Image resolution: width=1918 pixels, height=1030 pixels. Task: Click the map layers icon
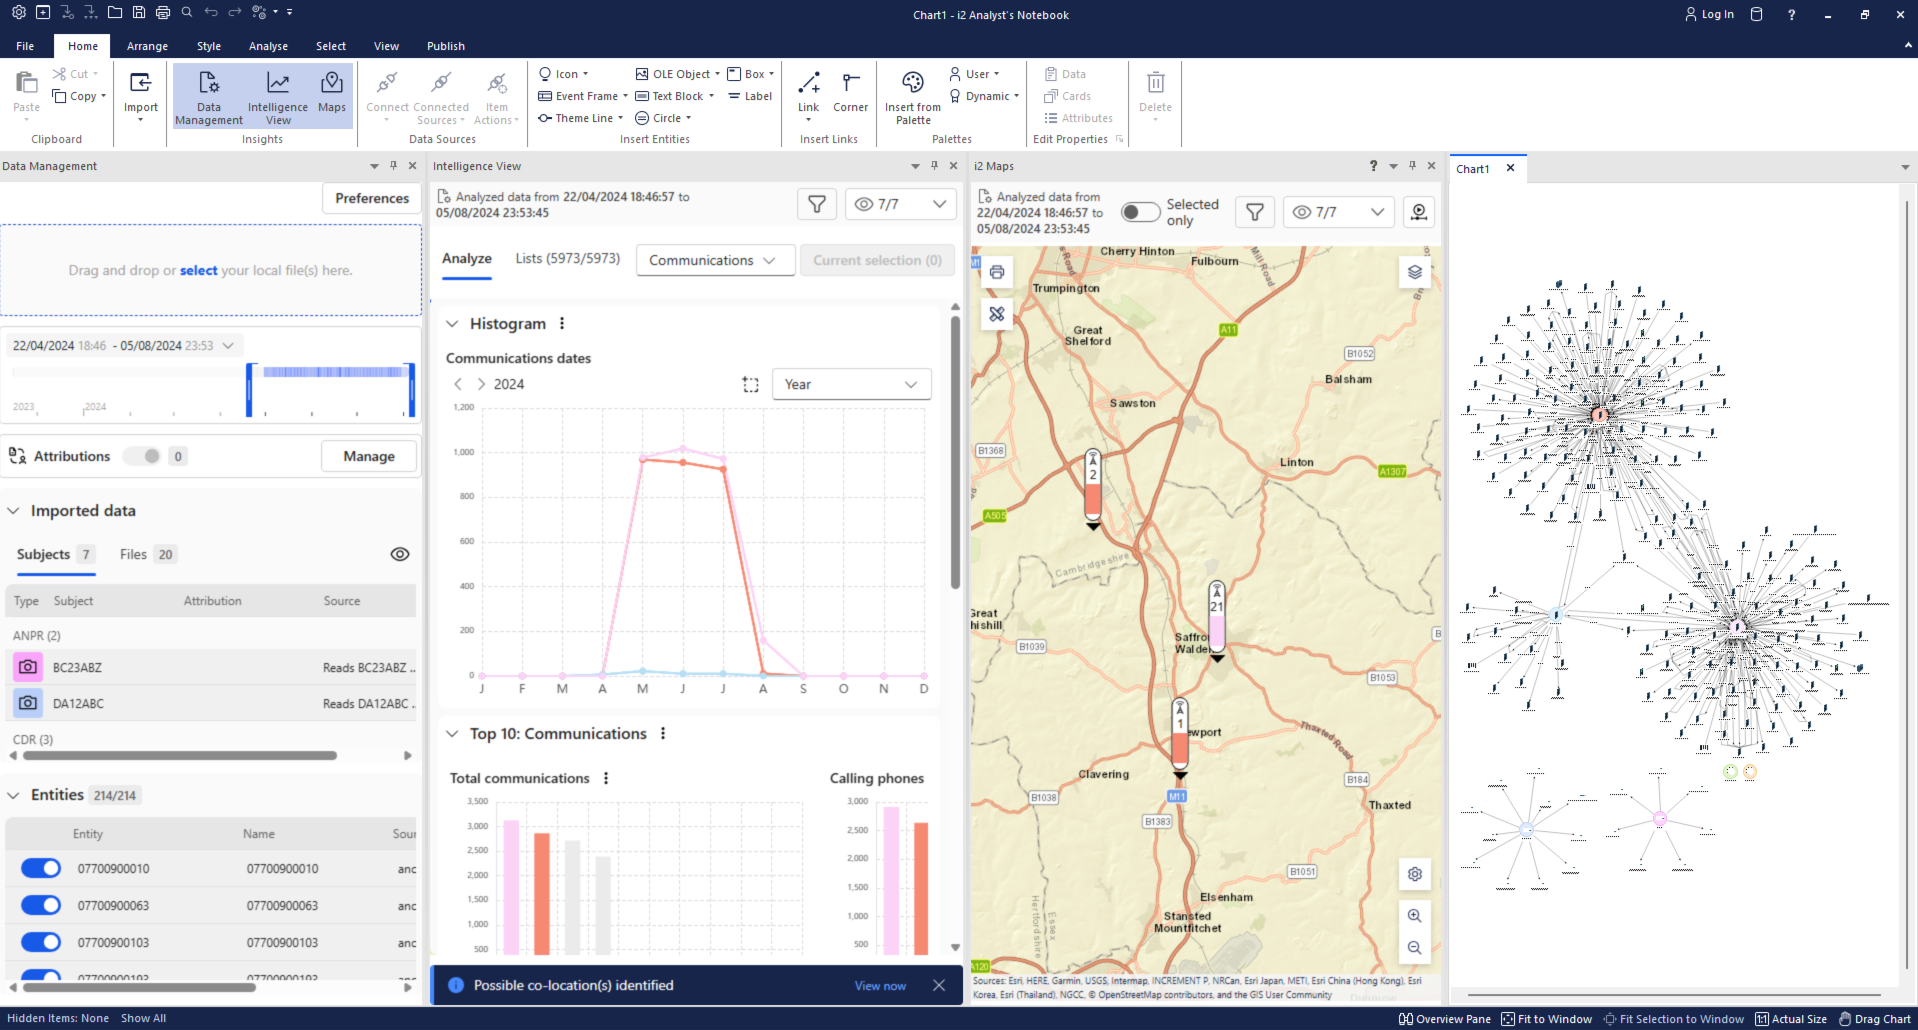pos(1414,272)
